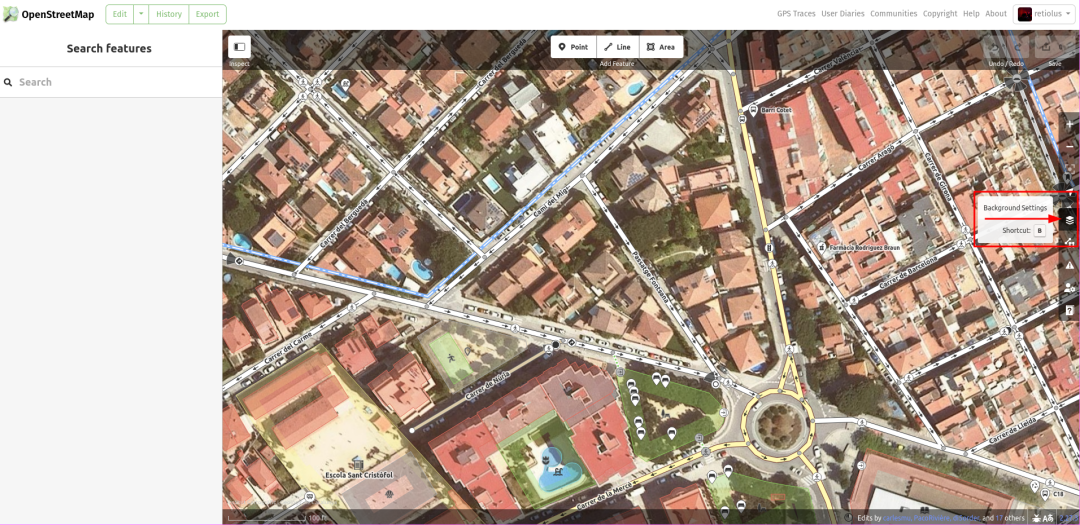1080x525 pixels.
Task: Open Communities page
Action: (893, 14)
